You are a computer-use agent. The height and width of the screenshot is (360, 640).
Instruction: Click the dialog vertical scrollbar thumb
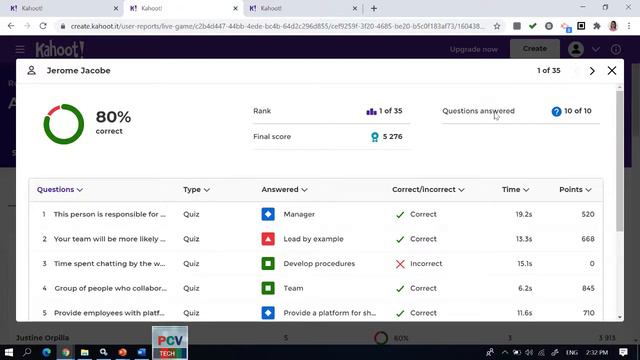coord(620,161)
